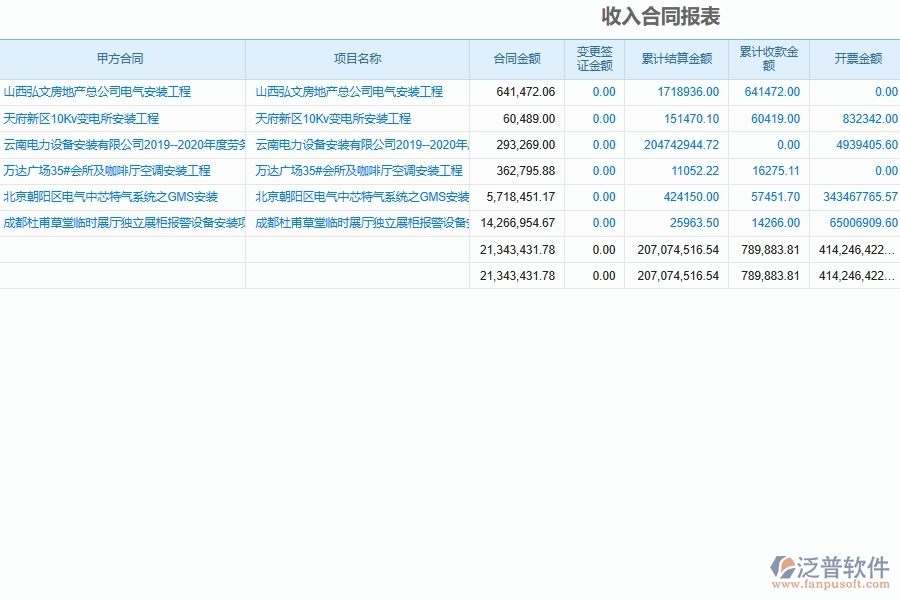Click collection amount link 641472.00
Image resolution: width=900 pixels, height=600 pixels.
[772, 92]
